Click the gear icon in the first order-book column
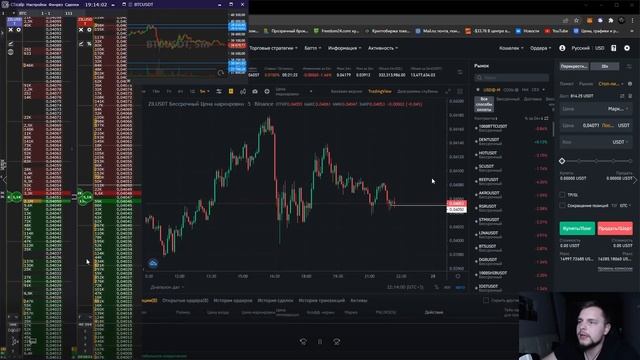The height and width of the screenshot is (360, 640). 18,30
